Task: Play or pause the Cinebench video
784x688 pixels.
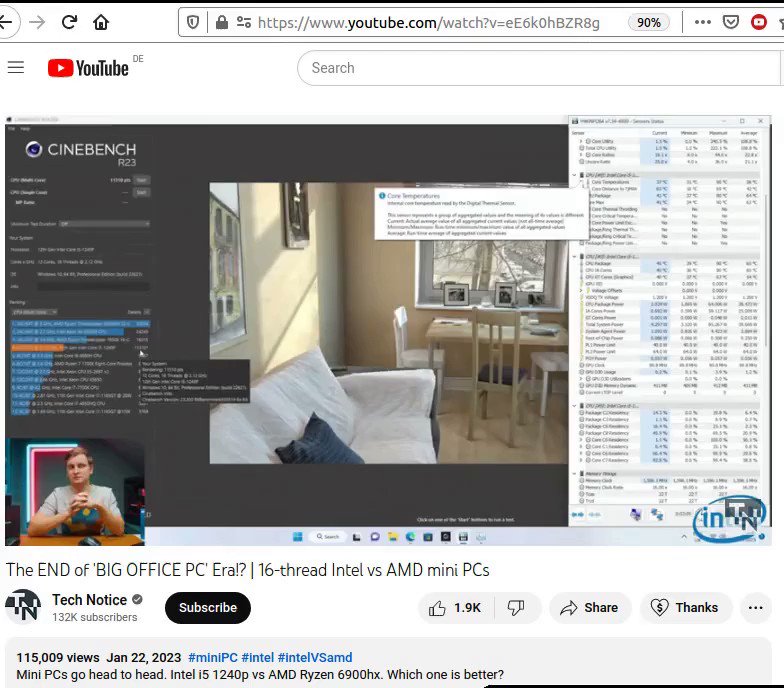Action: [388, 330]
